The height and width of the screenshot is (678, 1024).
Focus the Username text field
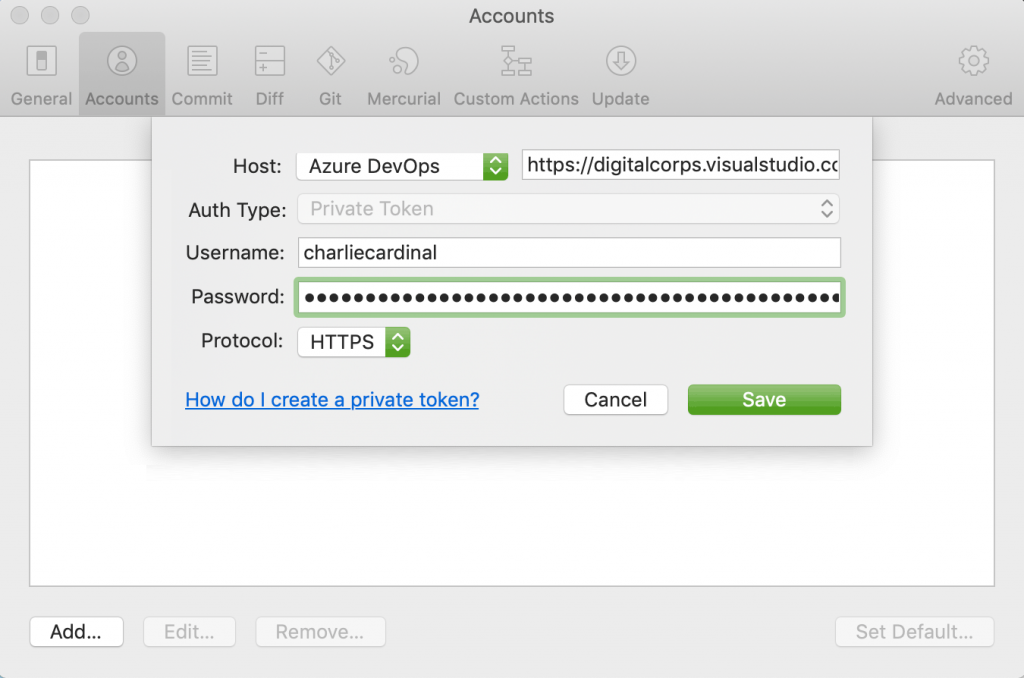[x=570, y=253]
